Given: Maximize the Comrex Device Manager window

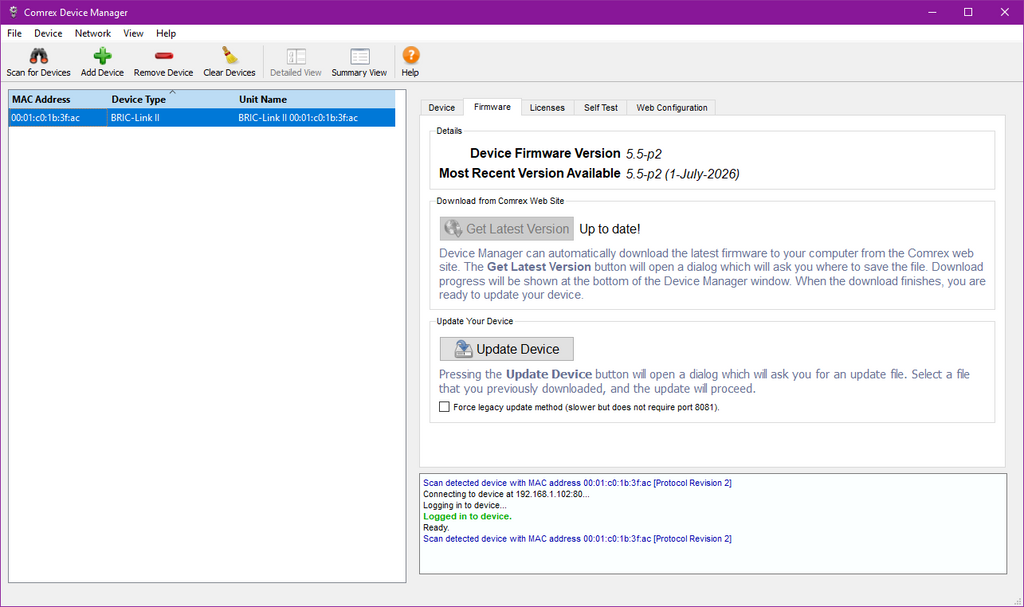Looking at the screenshot, I should (968, 12).
